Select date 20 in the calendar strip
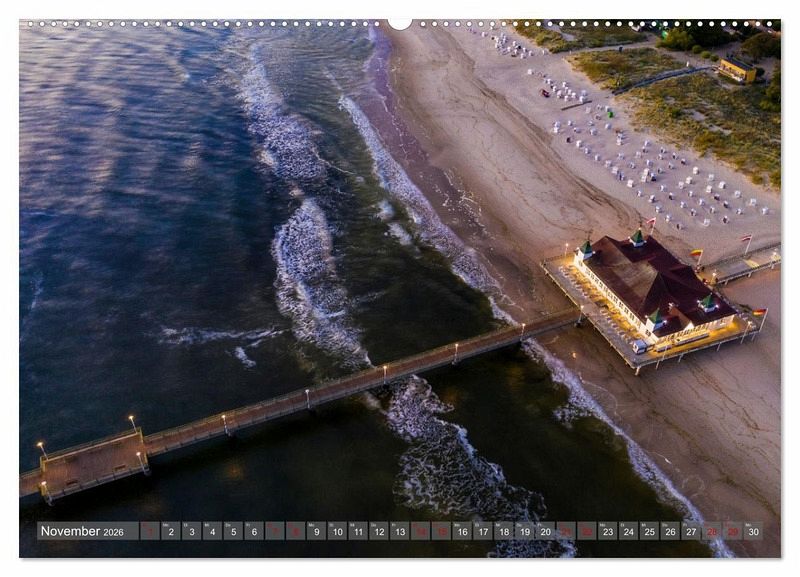This screenshot has height=577, width=800. pos(545,532)
